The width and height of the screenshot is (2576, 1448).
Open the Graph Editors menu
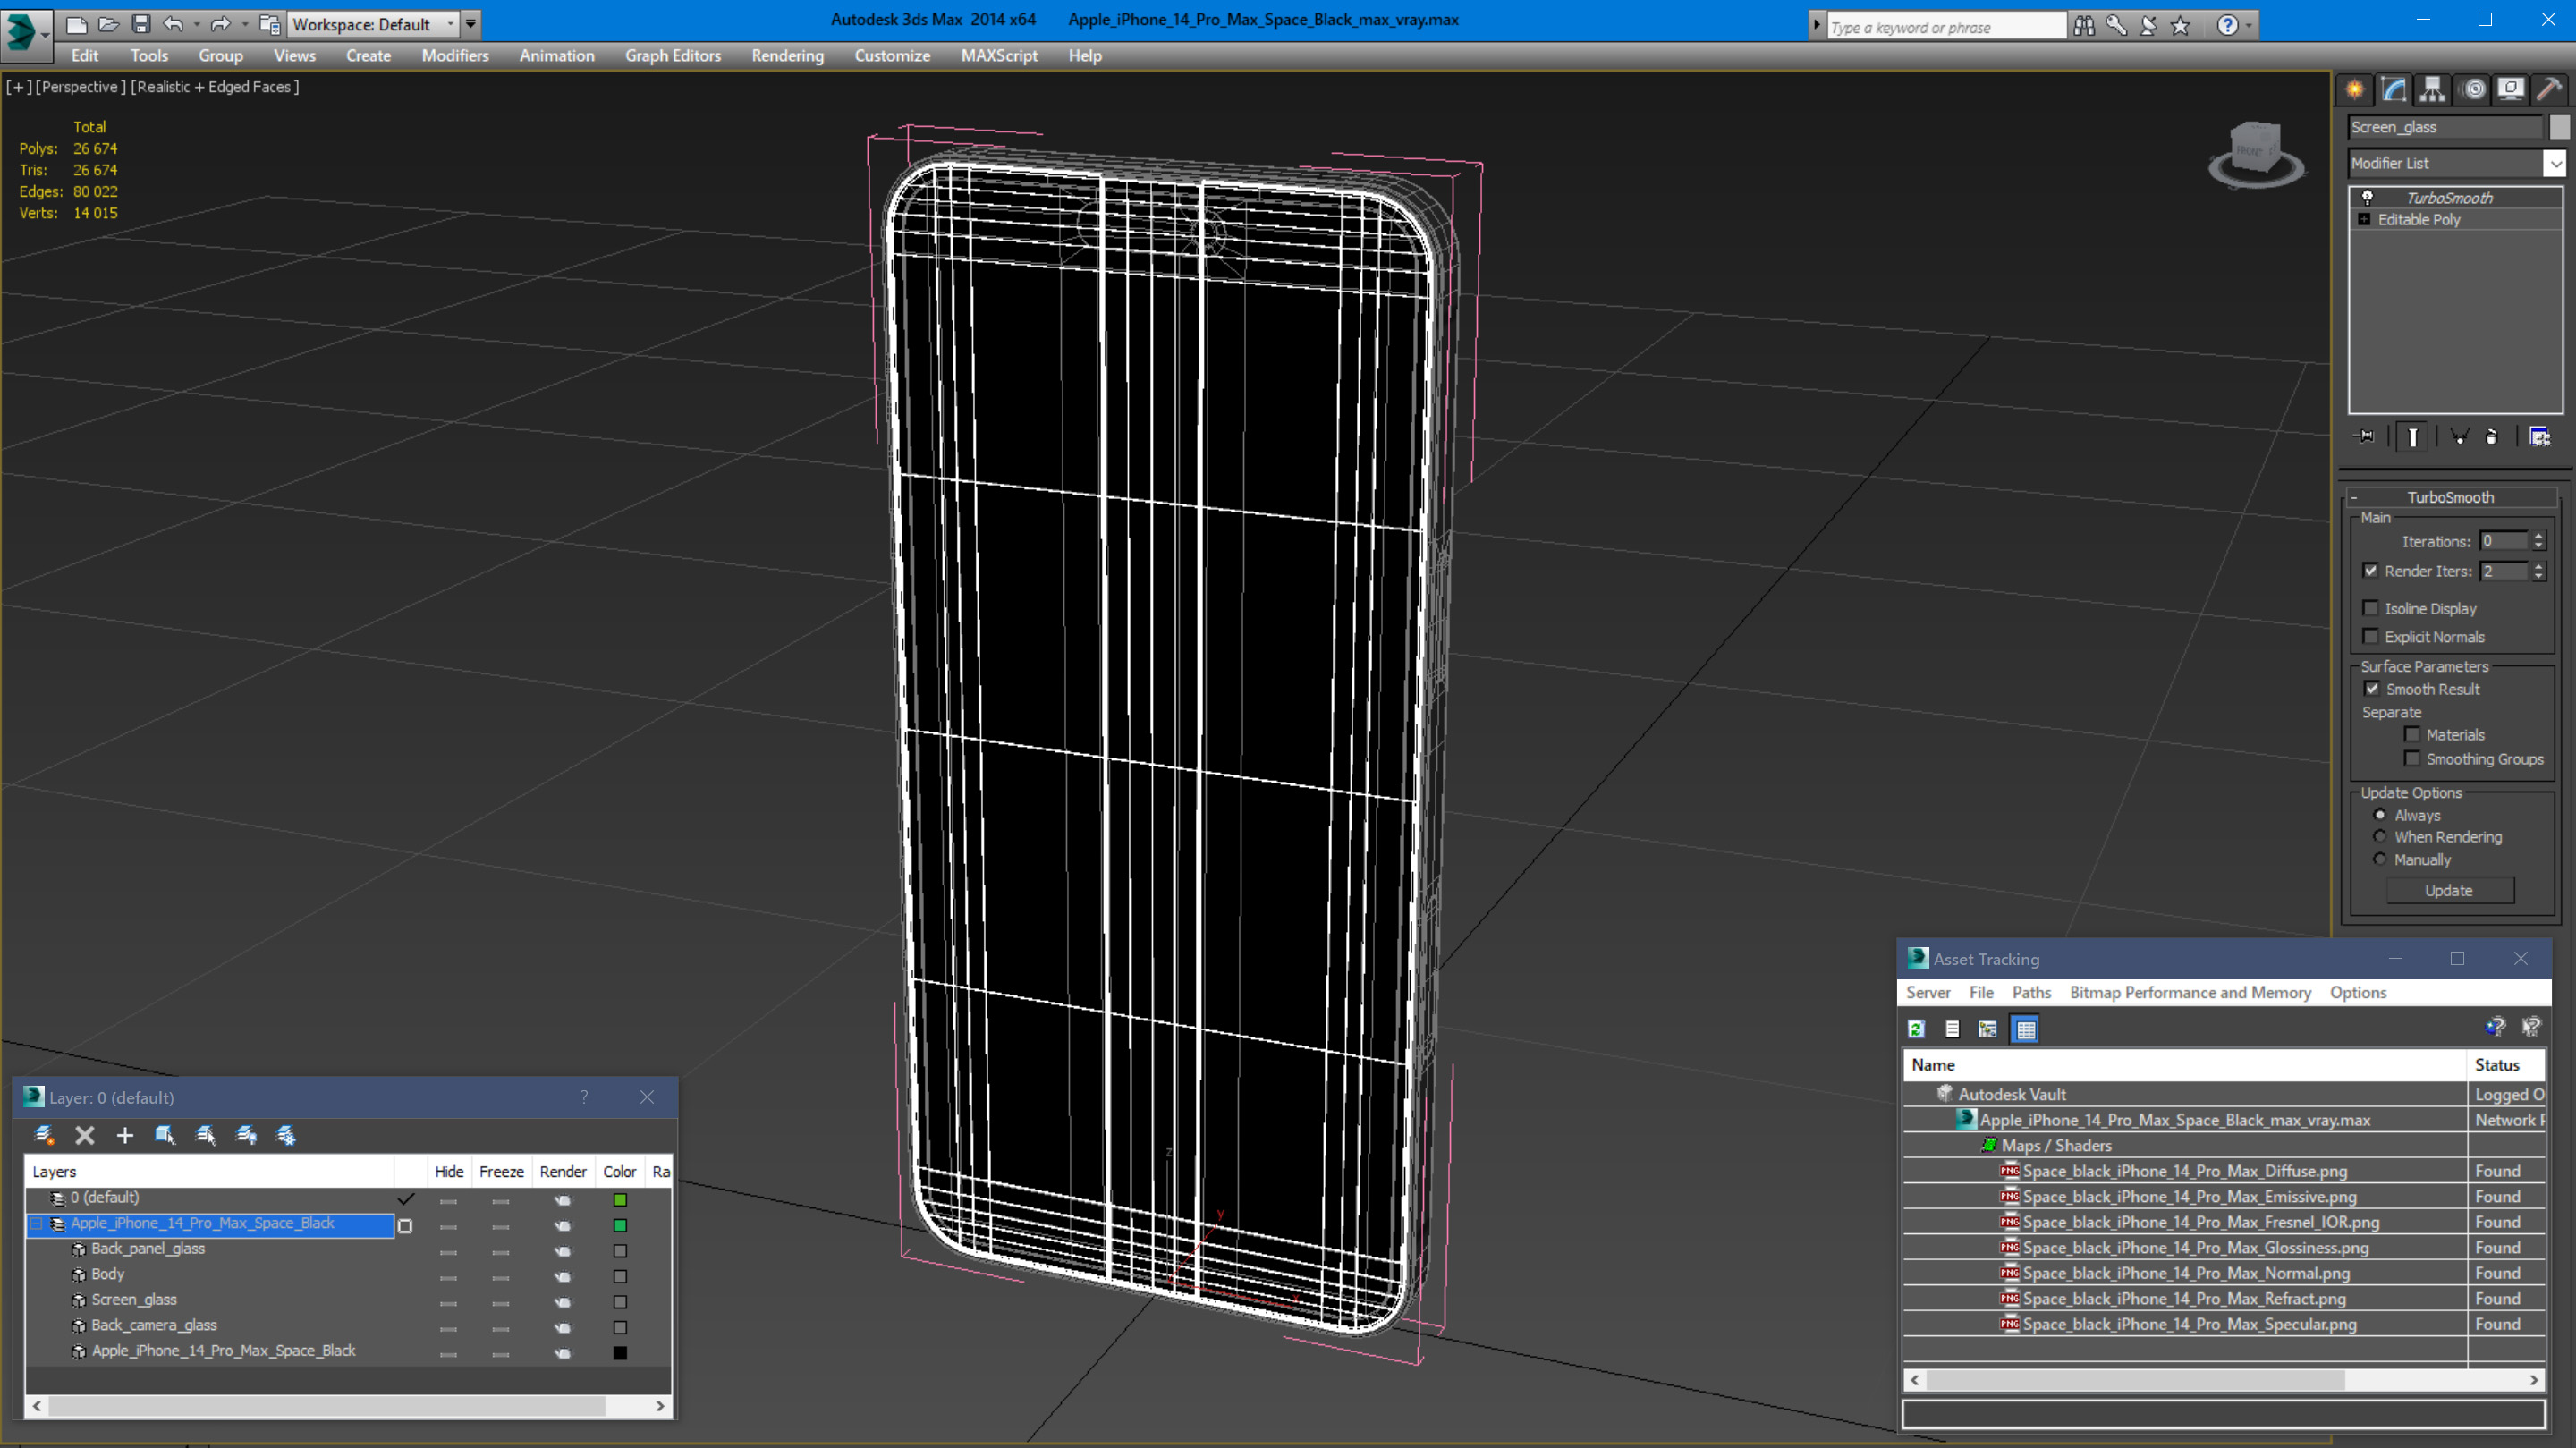point(673,55)
